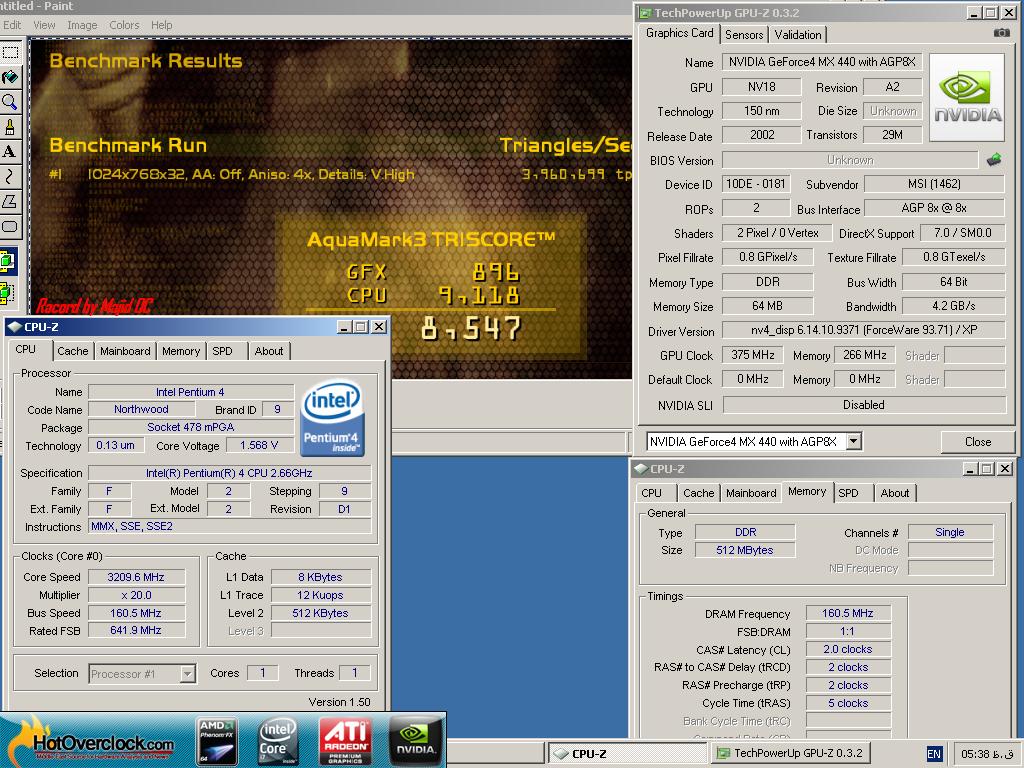The image size is (1024, 768).
Task: Click the Rated FSB 641.9 MHz value
Action: [x=136, y=630]
